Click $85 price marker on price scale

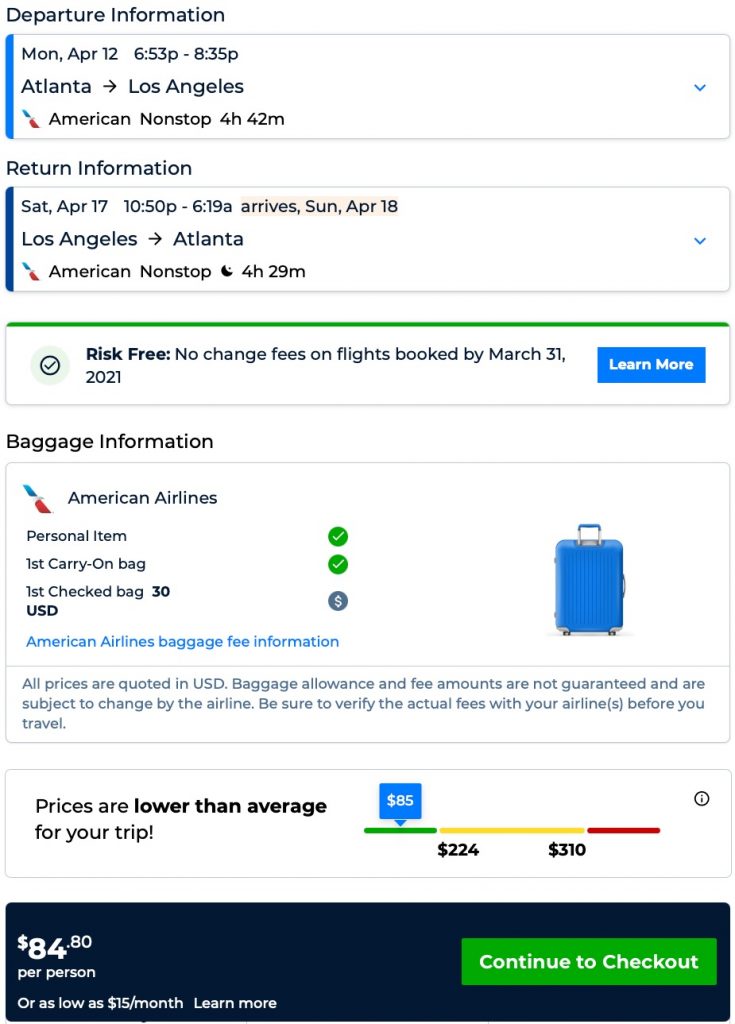coord(400,801)
